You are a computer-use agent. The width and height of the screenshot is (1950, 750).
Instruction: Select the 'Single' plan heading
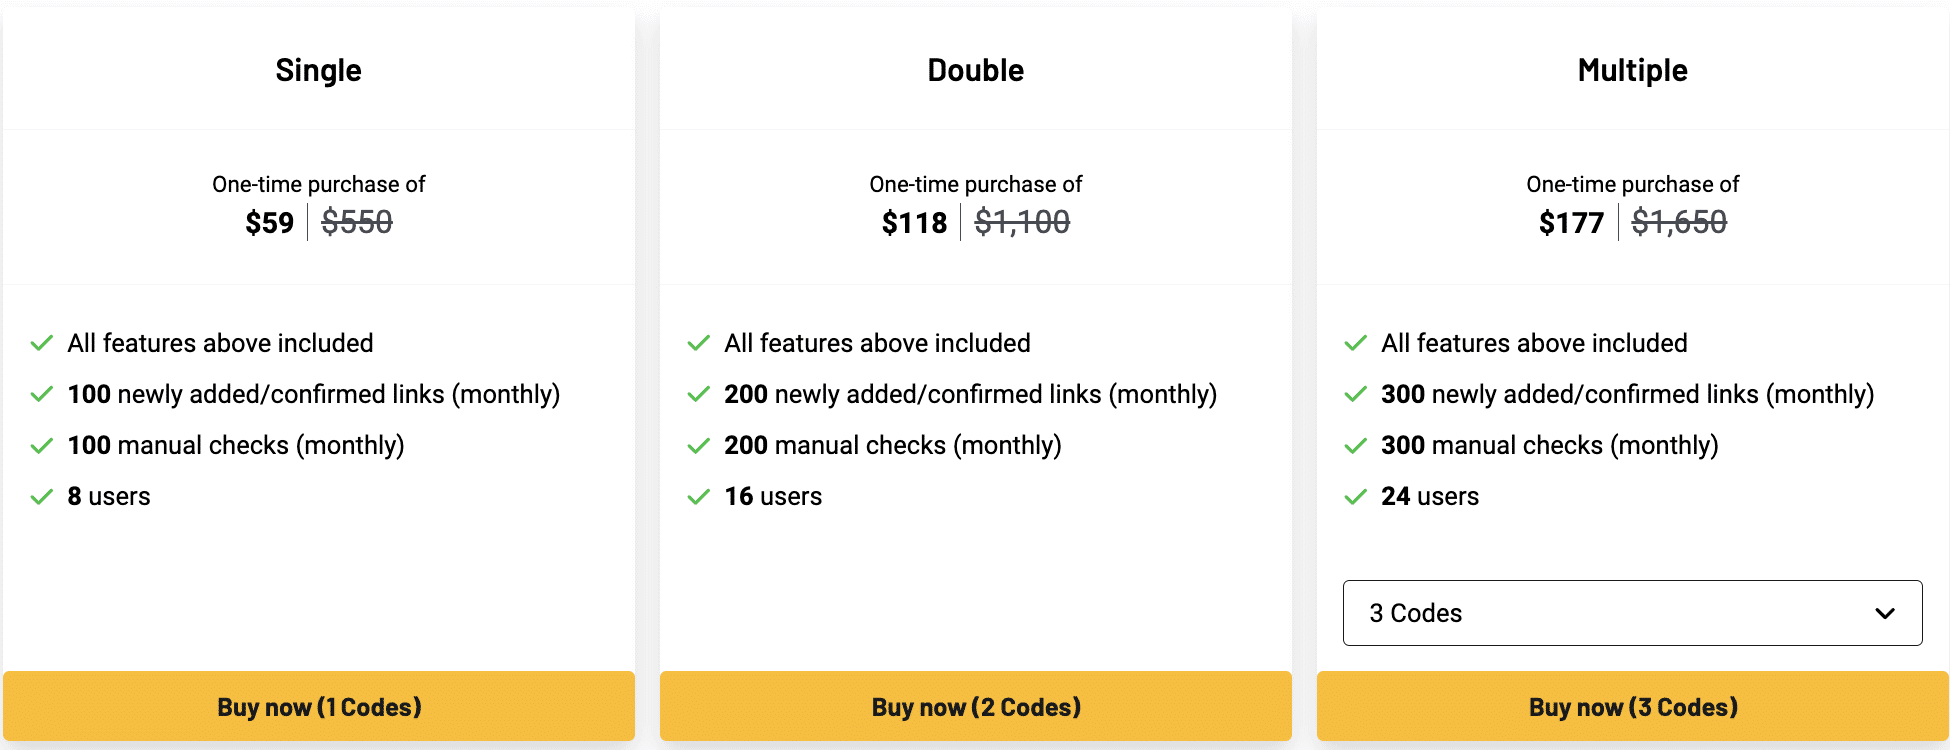tap(318, 70)
